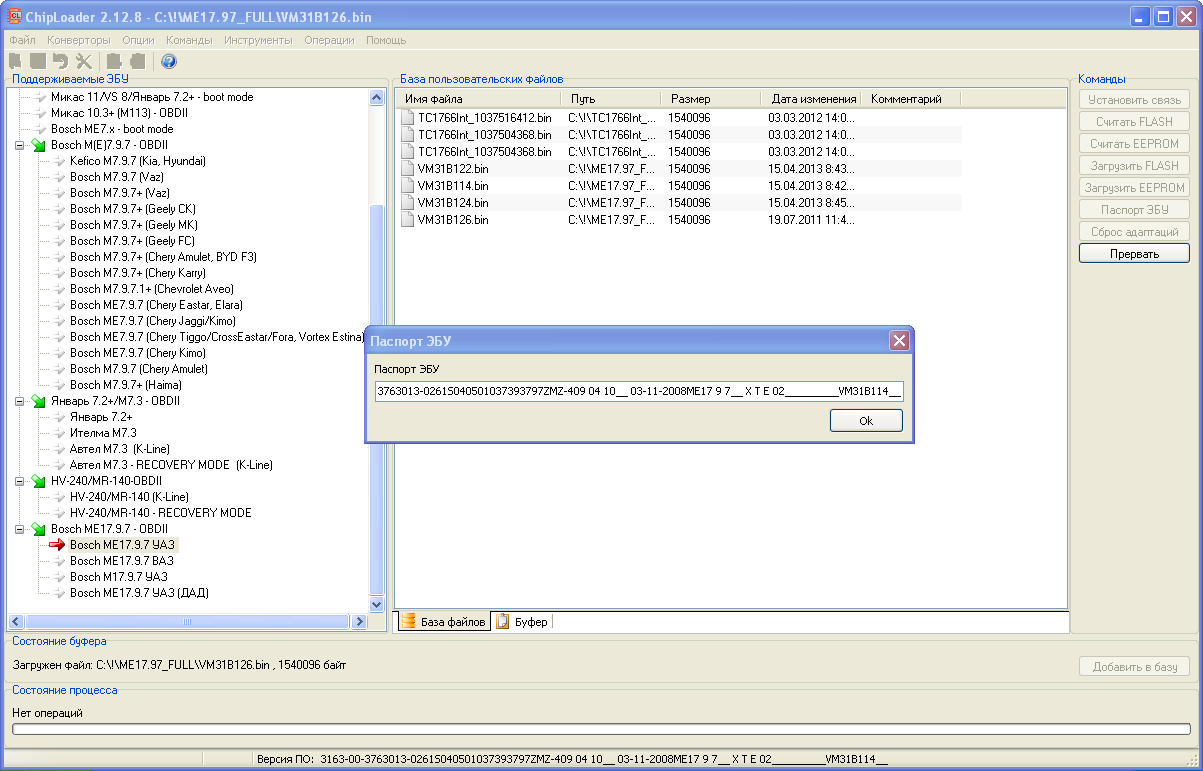Click the green arrow icon of Bosch ME17.9.7 - OBDII
1203x771 pixels.
(x=38, y=529)
